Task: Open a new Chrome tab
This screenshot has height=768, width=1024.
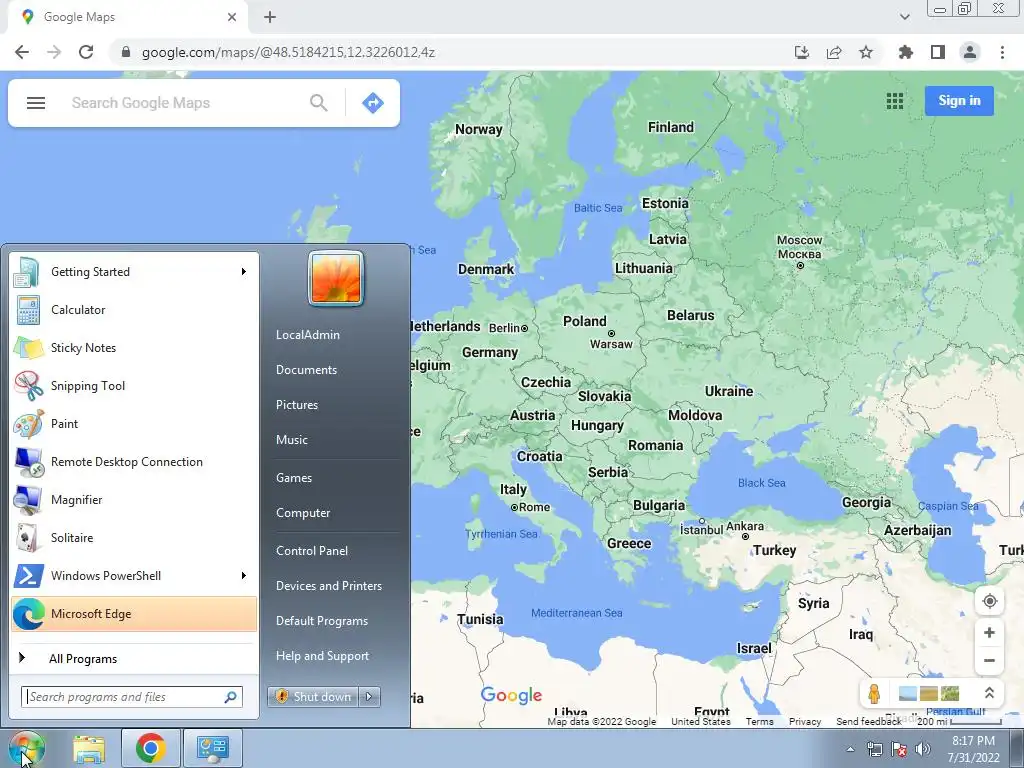Action: click(x=270, y=18)
